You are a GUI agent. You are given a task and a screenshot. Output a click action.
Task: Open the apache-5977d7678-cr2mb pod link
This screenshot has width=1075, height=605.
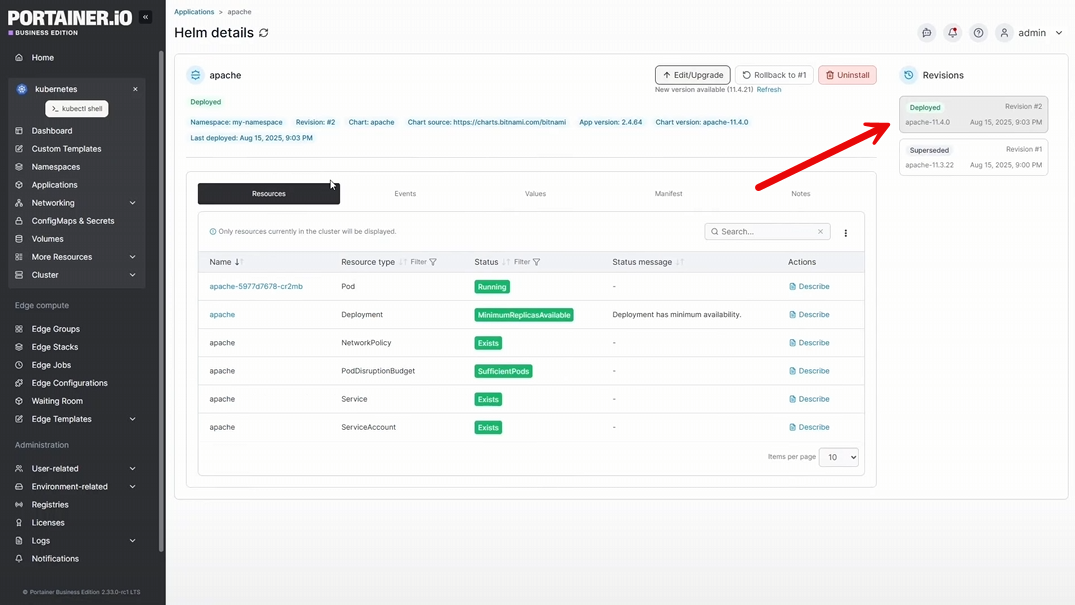click(256, 287)
